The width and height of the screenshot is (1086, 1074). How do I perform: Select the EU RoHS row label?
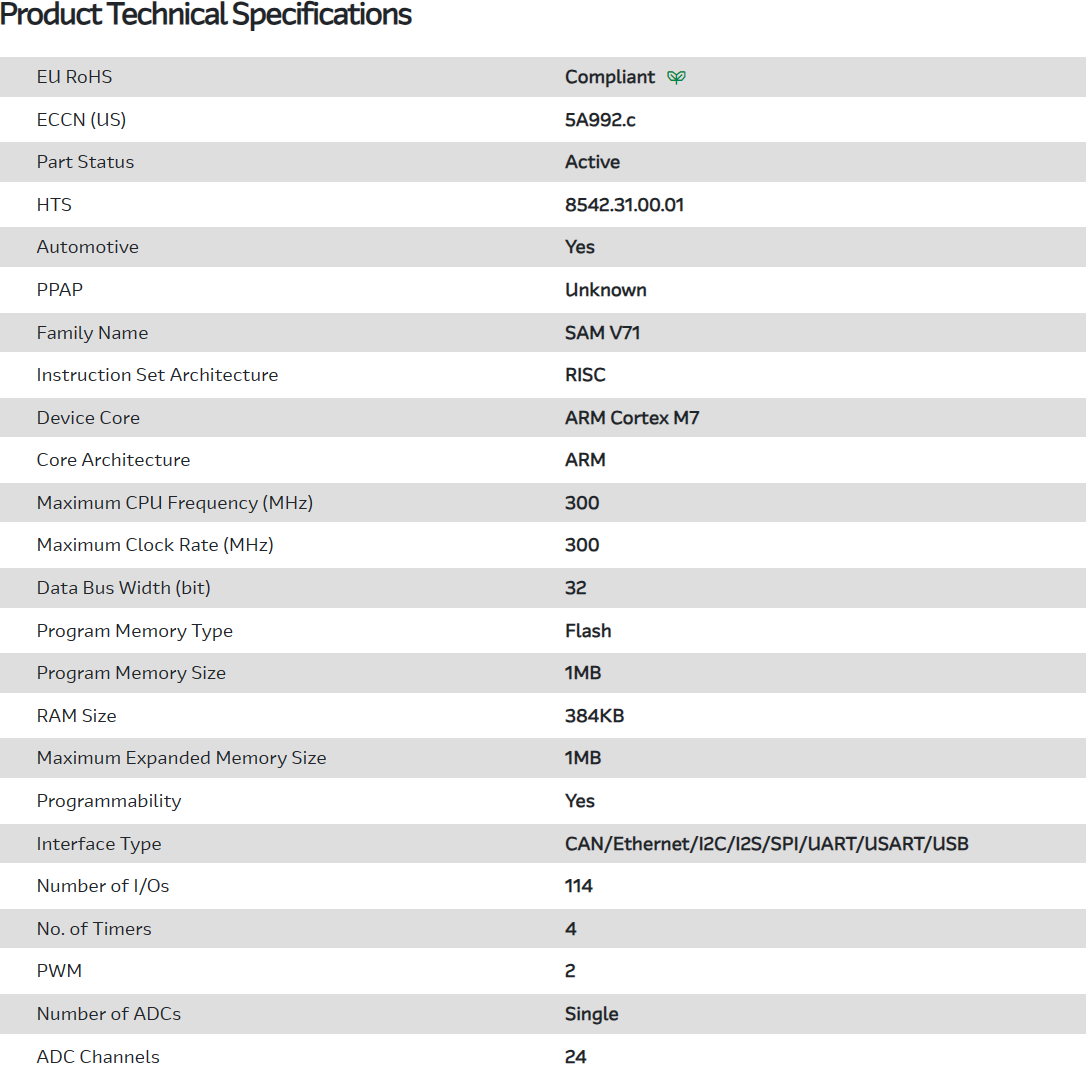click(x=74, y=77)
